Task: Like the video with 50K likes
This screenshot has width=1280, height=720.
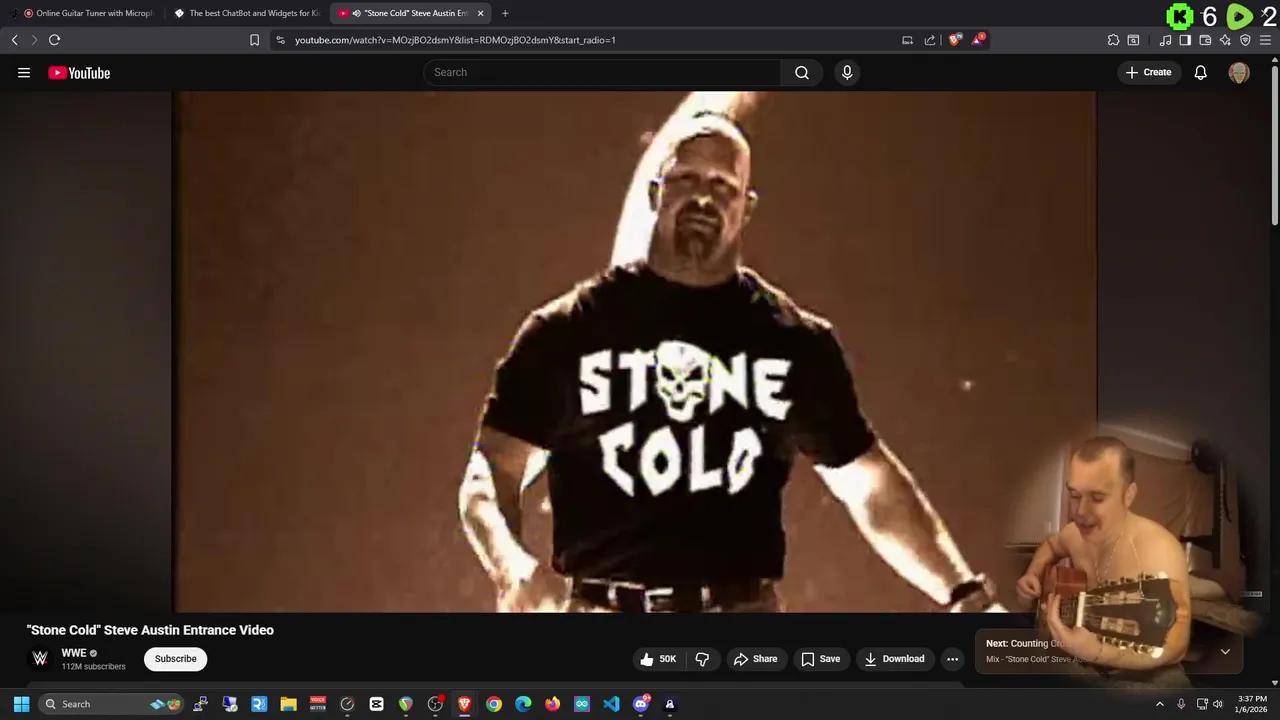Action: (658, 659)
